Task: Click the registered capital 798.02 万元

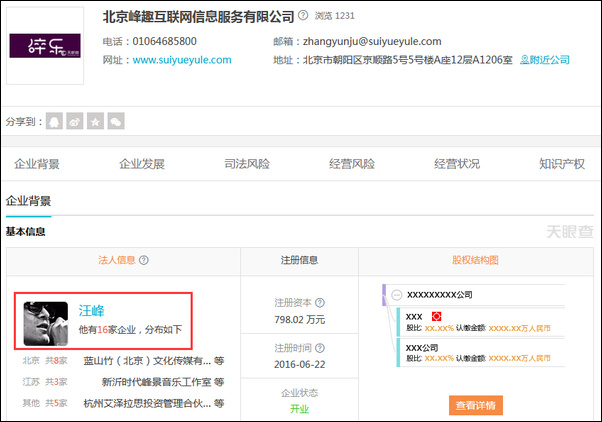Action: 299,320
